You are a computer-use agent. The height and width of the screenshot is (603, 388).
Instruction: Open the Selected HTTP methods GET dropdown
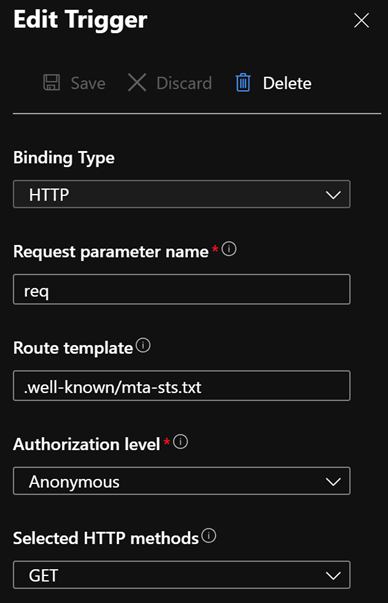pos(182,575)
